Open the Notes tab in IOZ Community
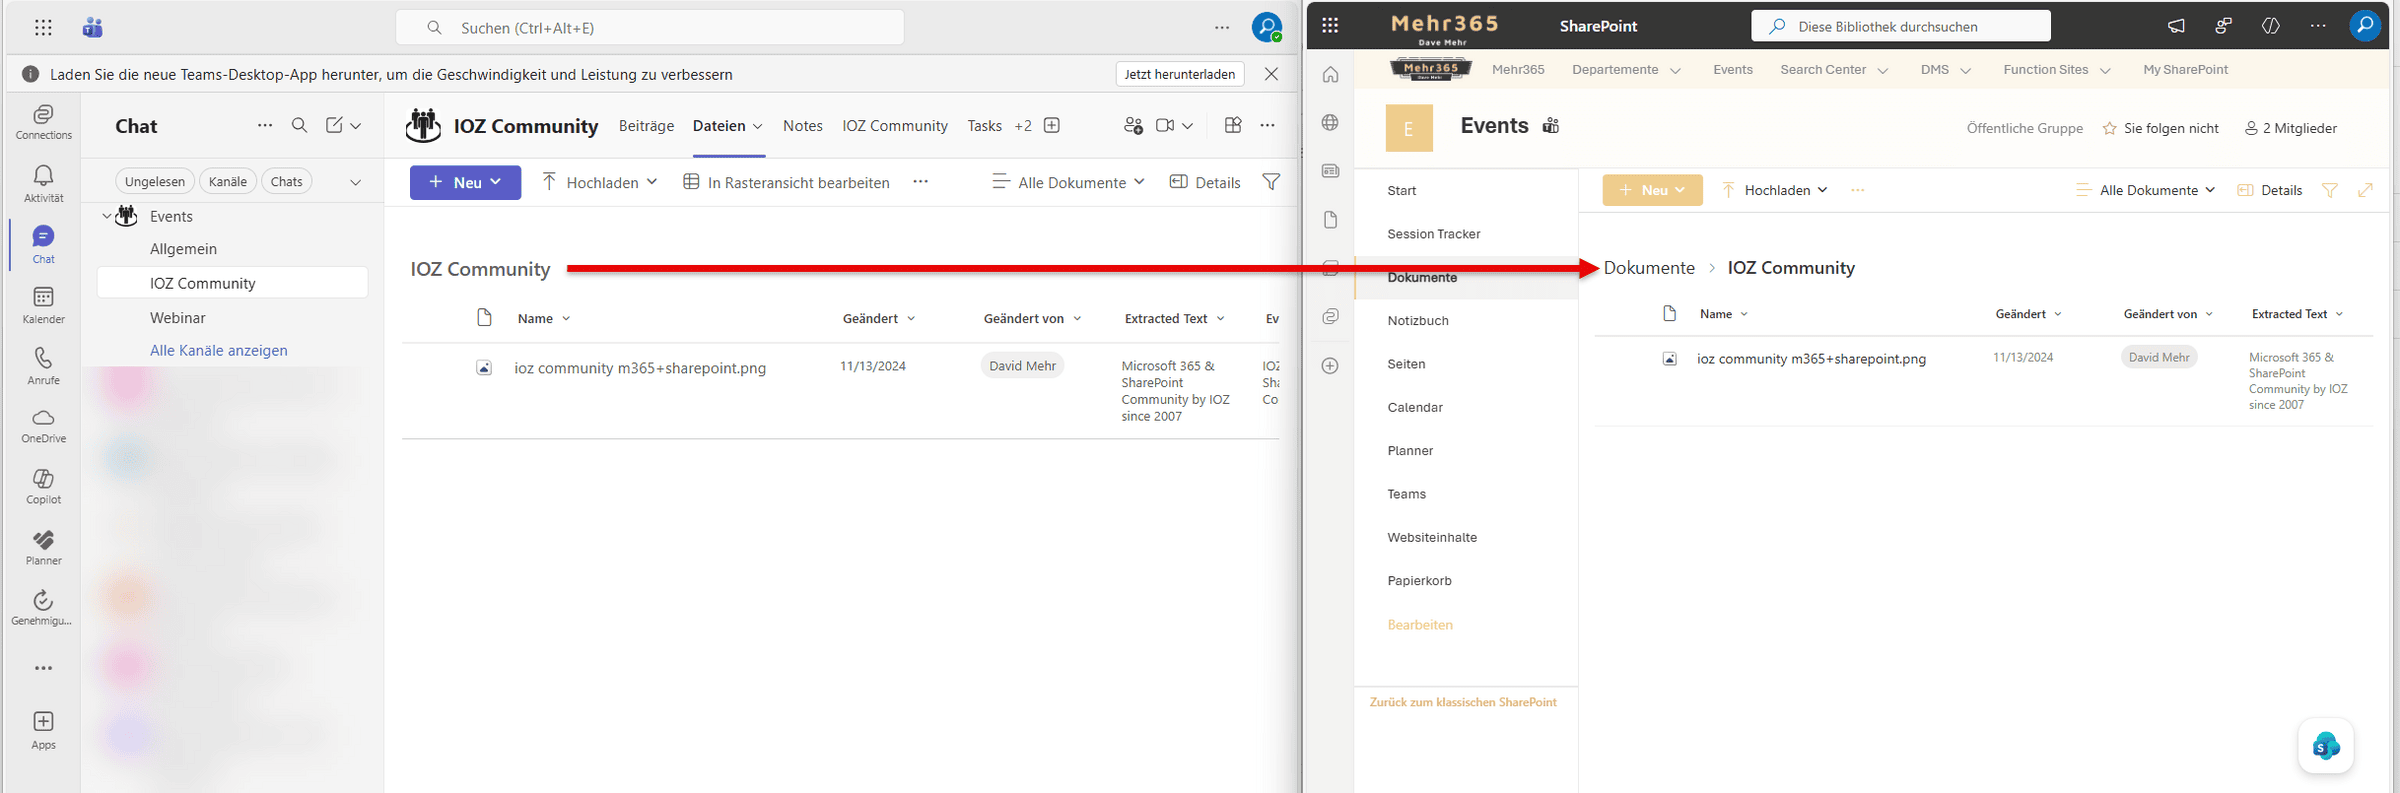The image size is (2400, 793). point(802,126)
